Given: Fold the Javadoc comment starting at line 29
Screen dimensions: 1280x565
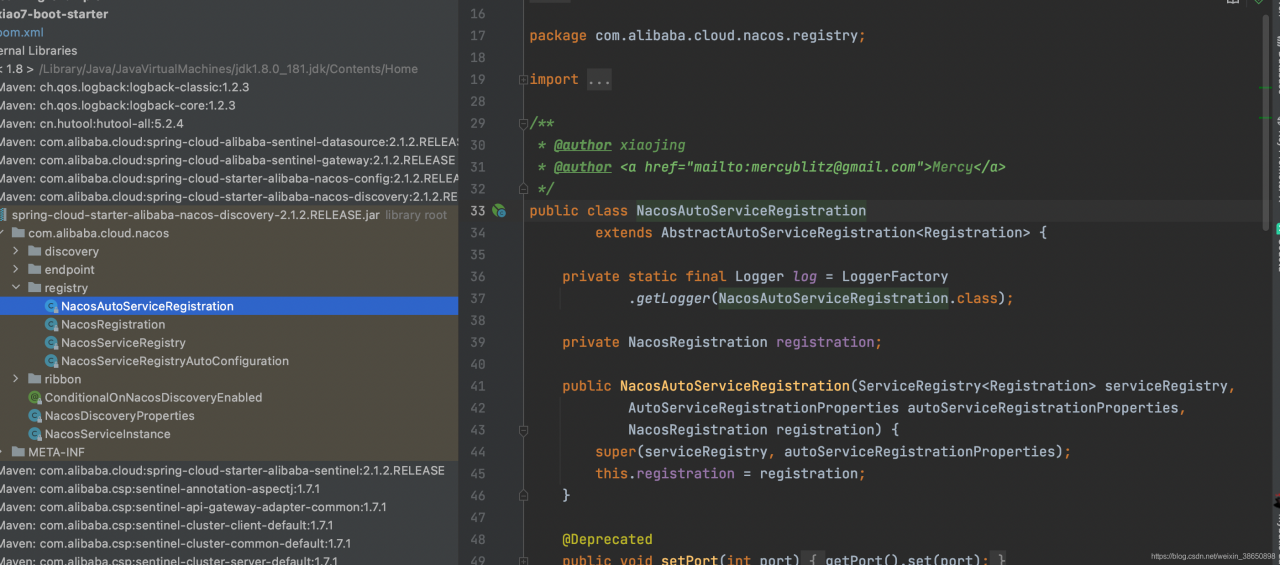Looking at the screenshot, I should pyautogui.click(x=523, y=123).
